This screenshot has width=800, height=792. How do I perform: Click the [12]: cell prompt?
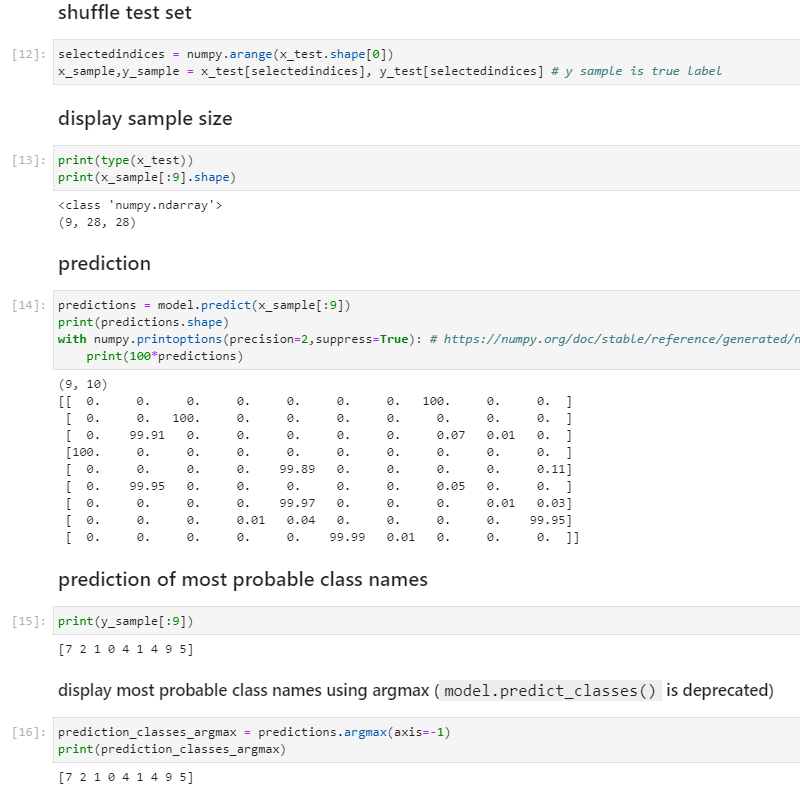pyautogui.click(x=29, y=54)
